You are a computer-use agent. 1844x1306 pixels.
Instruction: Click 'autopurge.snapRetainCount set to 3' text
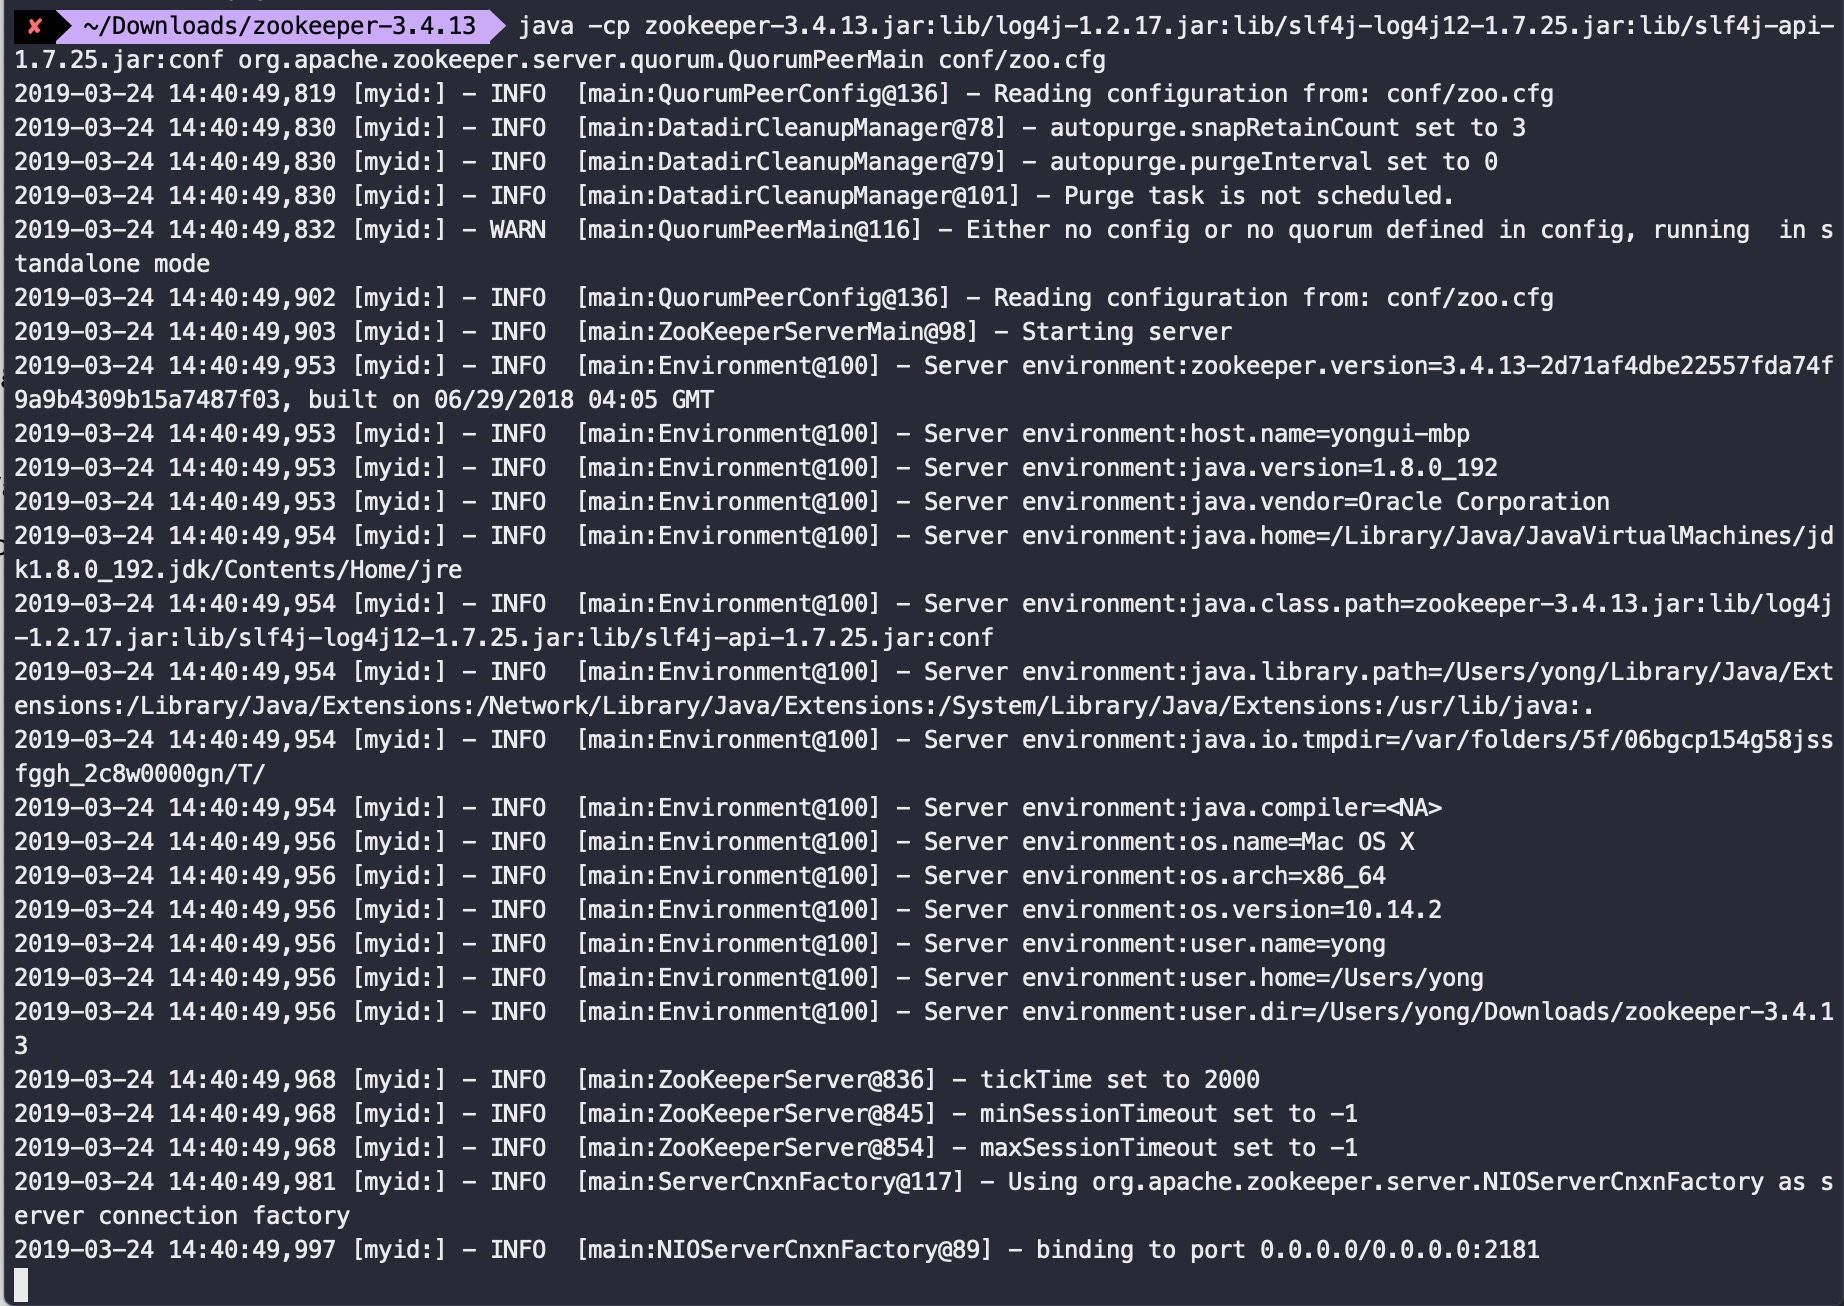(x=1288, y=128)
